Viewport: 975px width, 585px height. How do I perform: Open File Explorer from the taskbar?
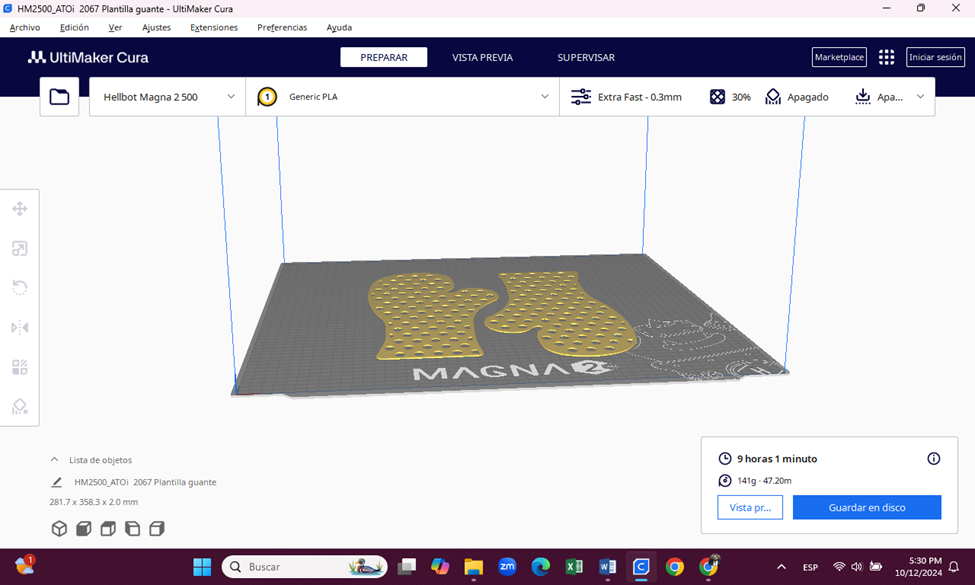tap(473, 566)
